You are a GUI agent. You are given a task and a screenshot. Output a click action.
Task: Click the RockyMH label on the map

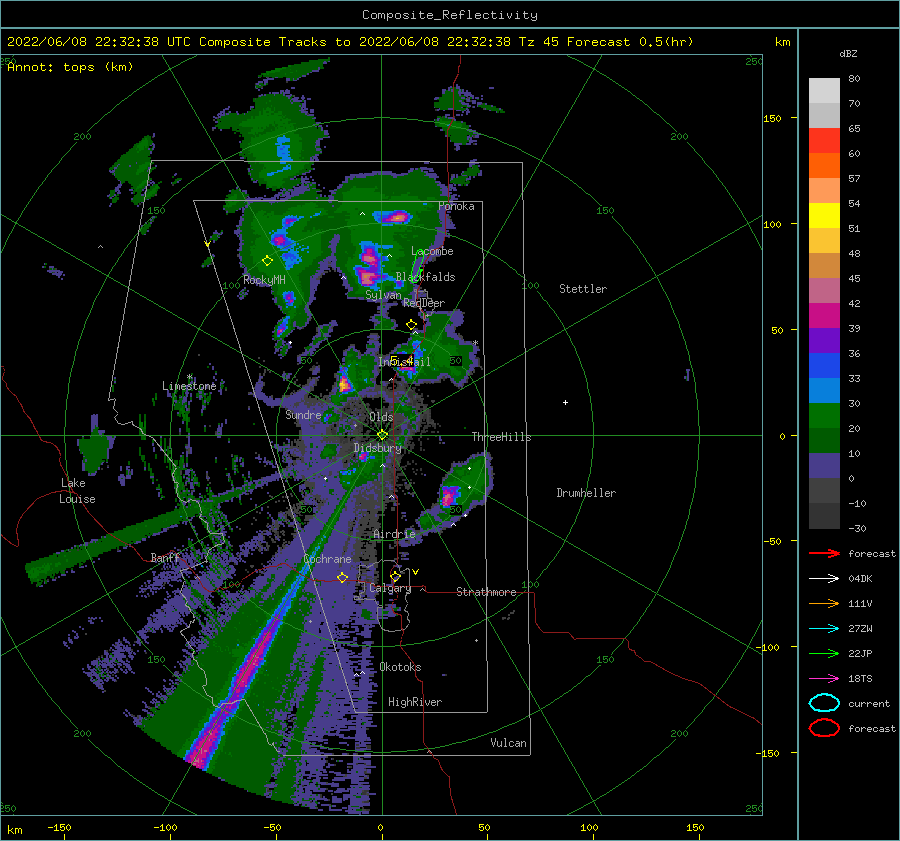[x=264, y=280]
